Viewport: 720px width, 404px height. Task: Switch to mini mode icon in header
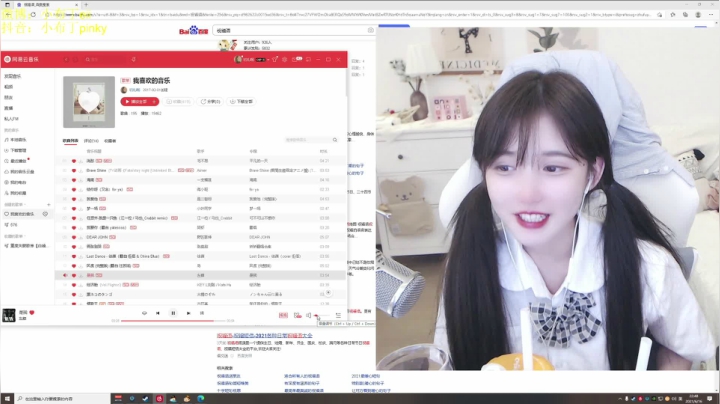309,59
